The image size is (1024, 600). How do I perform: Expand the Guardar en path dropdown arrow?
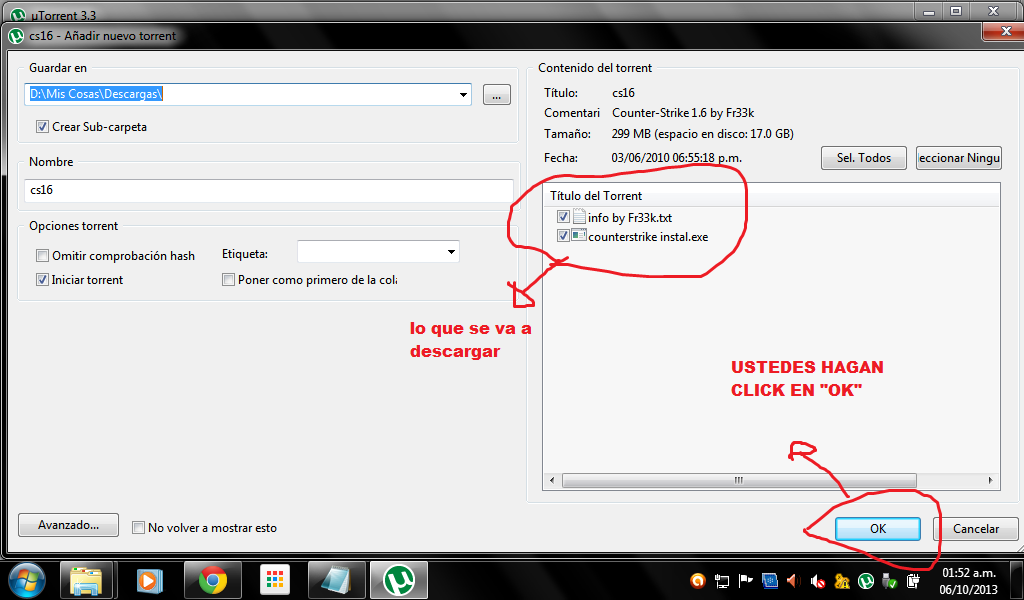463,95
